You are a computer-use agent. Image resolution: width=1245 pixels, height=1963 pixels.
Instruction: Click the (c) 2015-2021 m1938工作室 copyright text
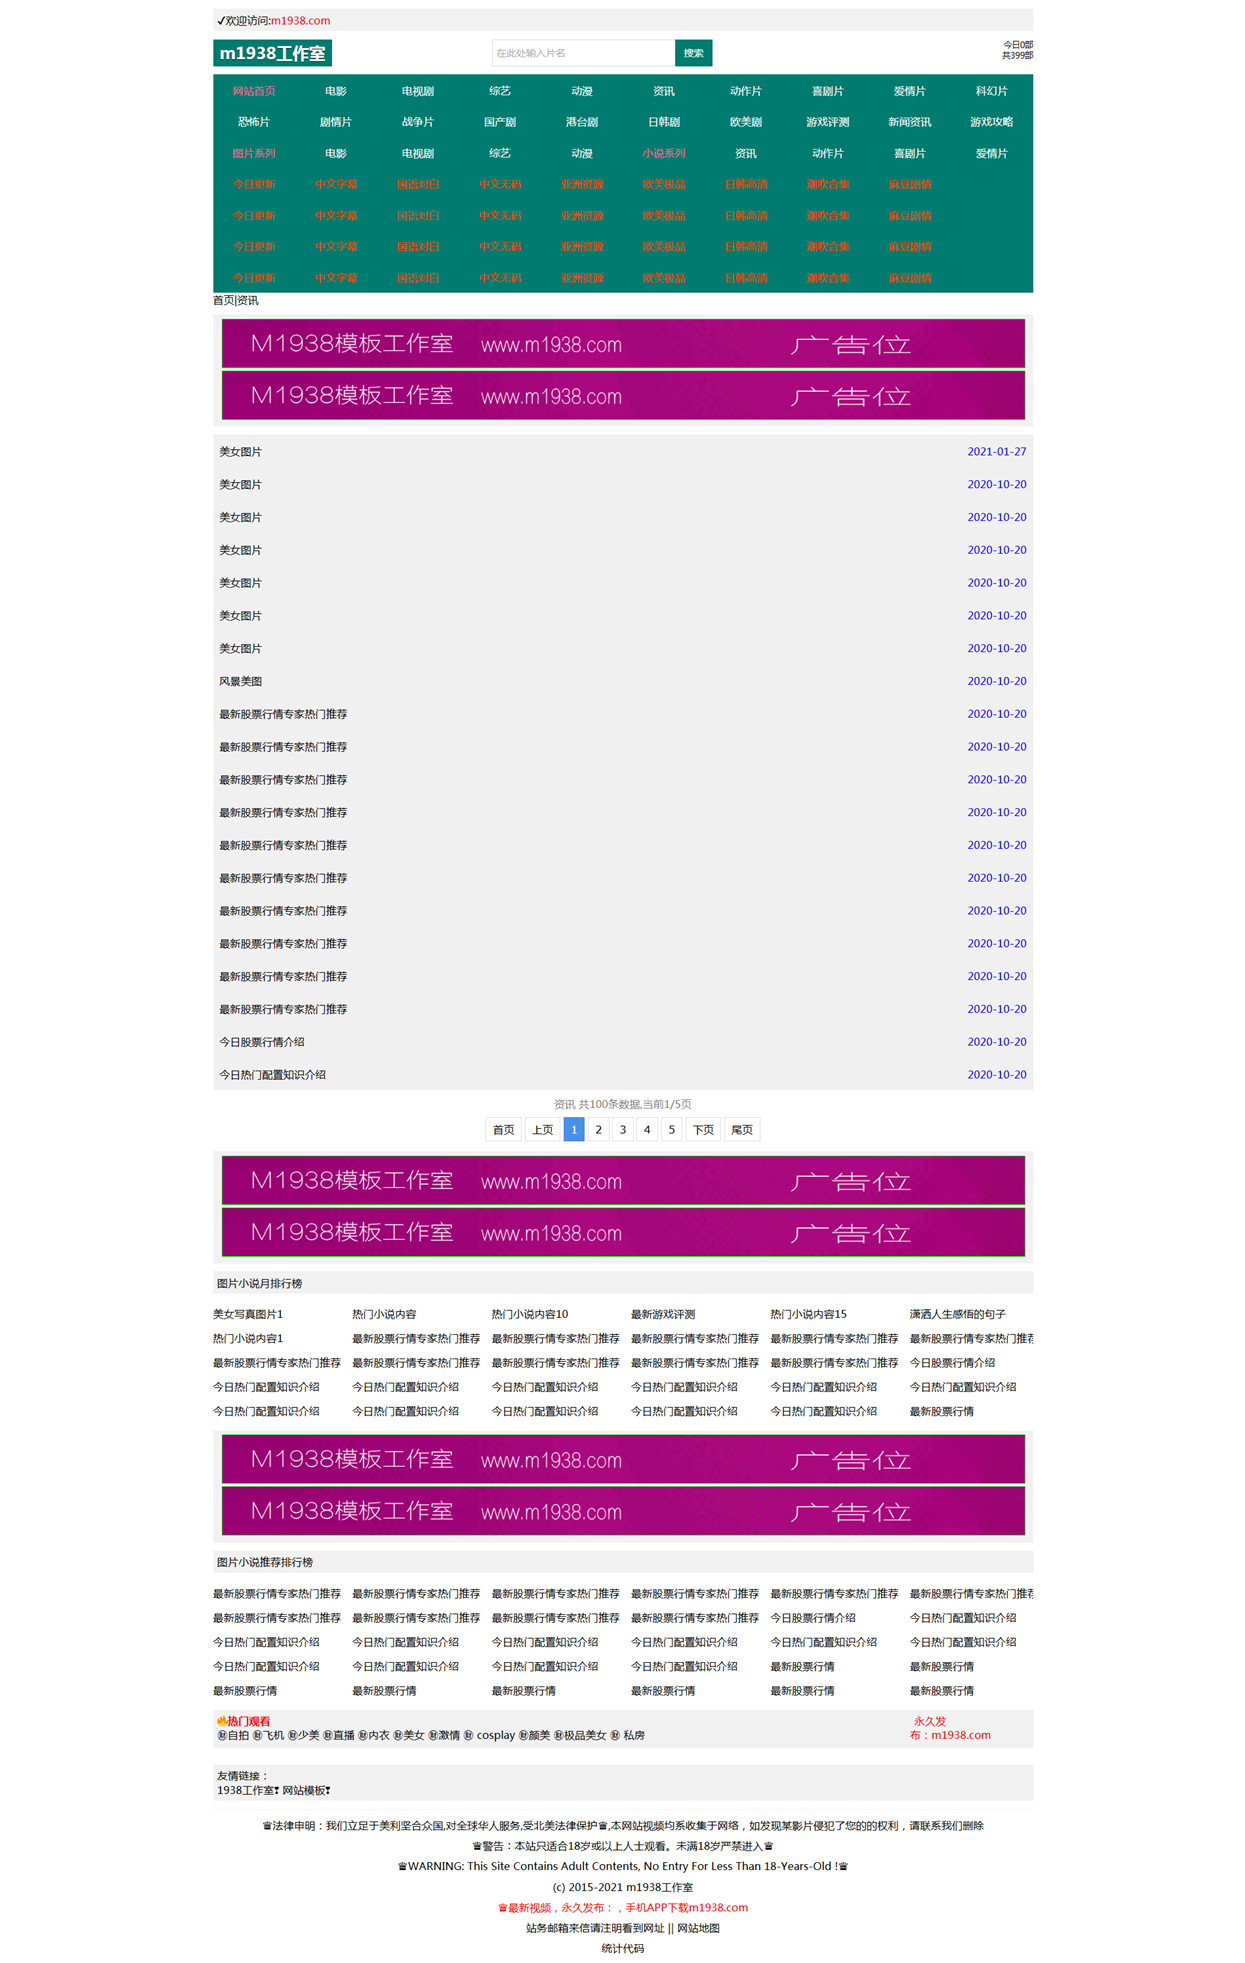tap(623, 1887)
